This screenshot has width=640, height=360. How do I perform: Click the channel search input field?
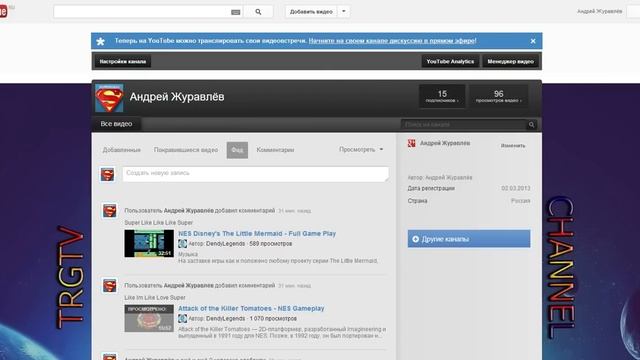pyautogui.click(x=463, y=124)
